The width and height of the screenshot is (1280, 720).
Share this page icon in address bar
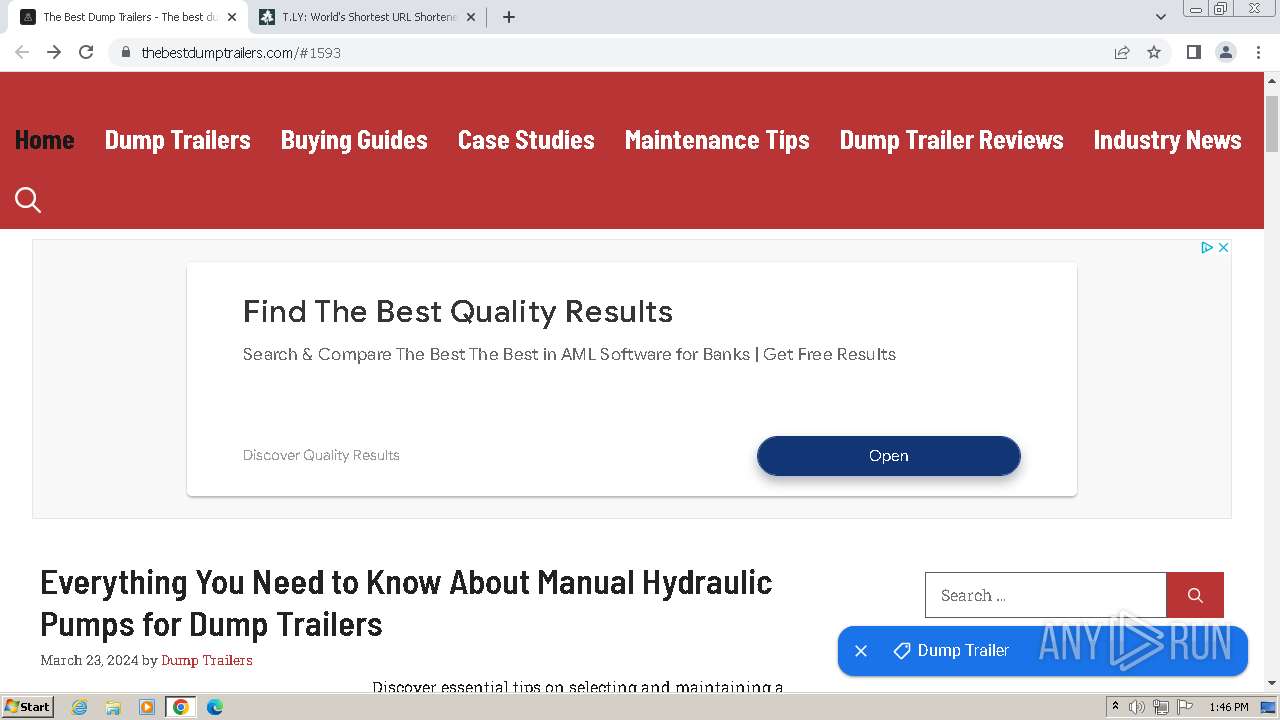[x=1122, y=52]
